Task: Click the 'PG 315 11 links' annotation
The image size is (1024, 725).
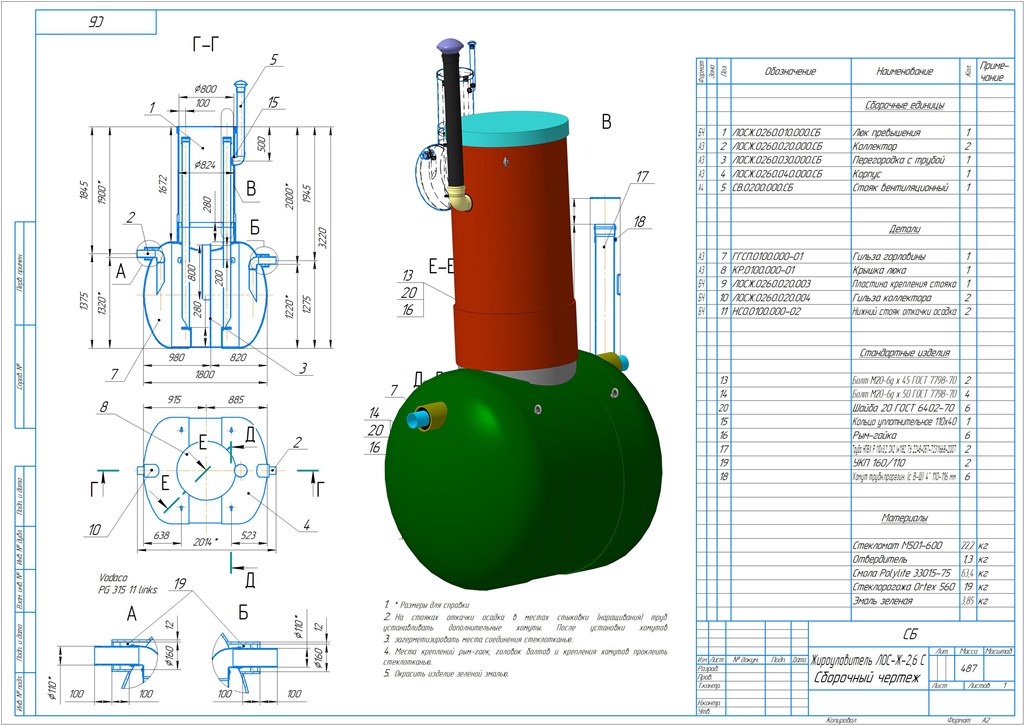Action: coord(128,590)
